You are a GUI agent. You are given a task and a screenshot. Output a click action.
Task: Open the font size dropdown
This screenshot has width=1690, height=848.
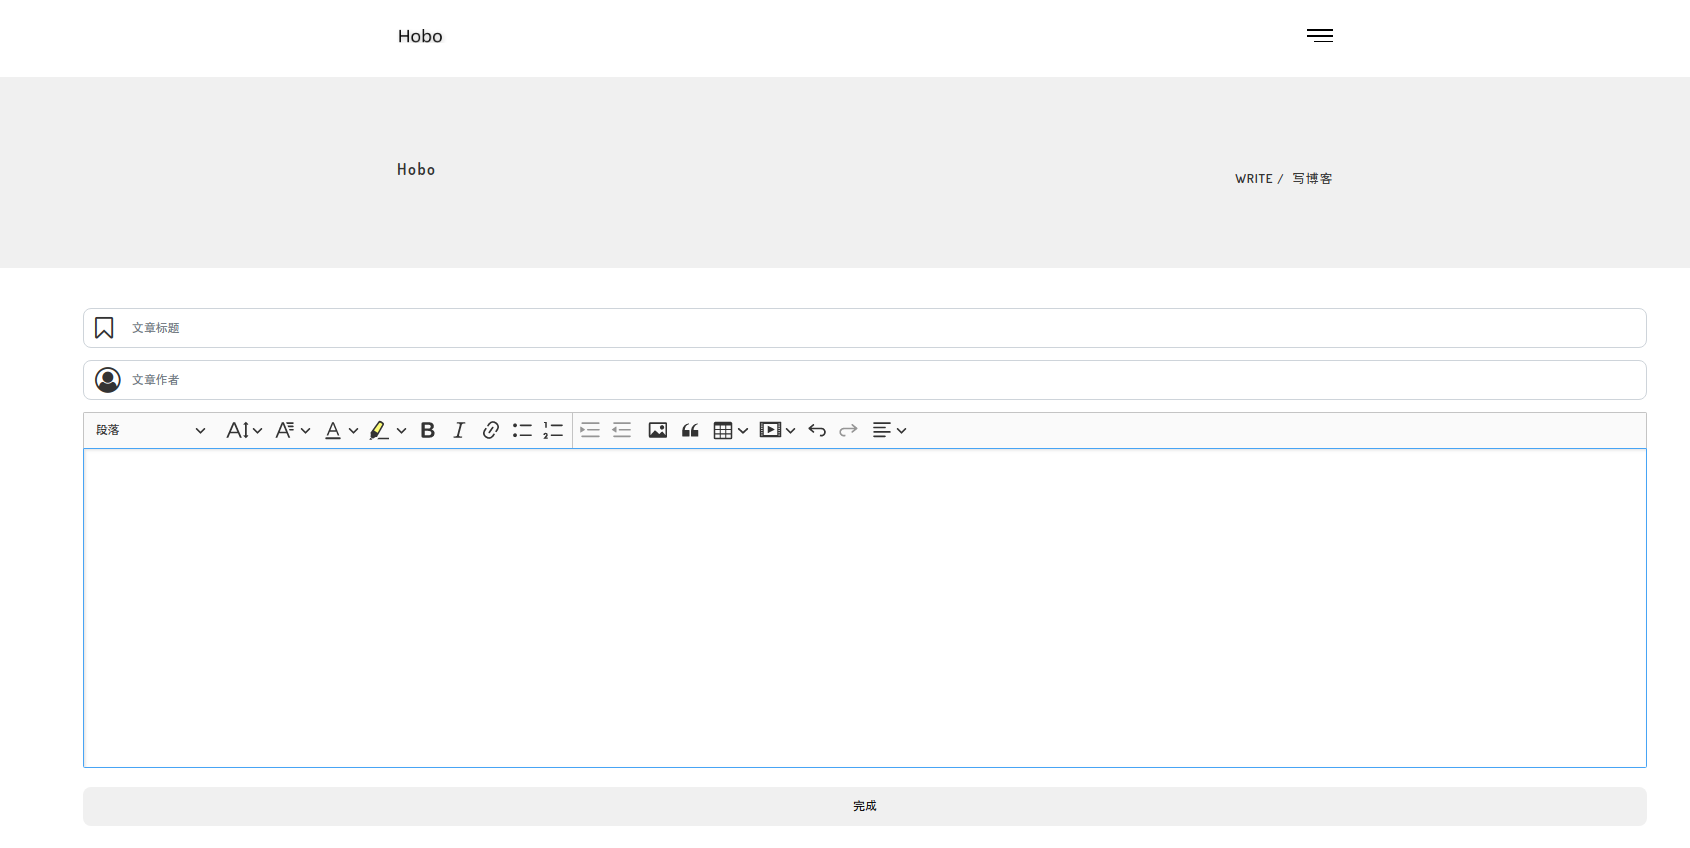pos(244,430)
